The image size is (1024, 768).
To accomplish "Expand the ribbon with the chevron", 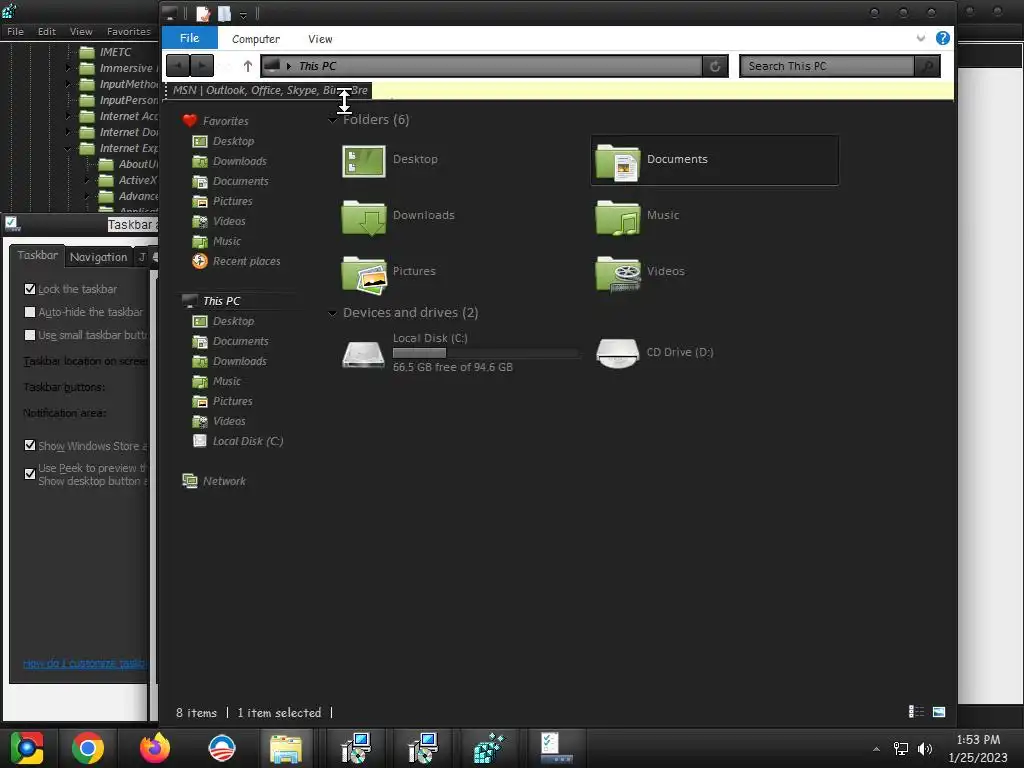I will click(x=921, y=38).
